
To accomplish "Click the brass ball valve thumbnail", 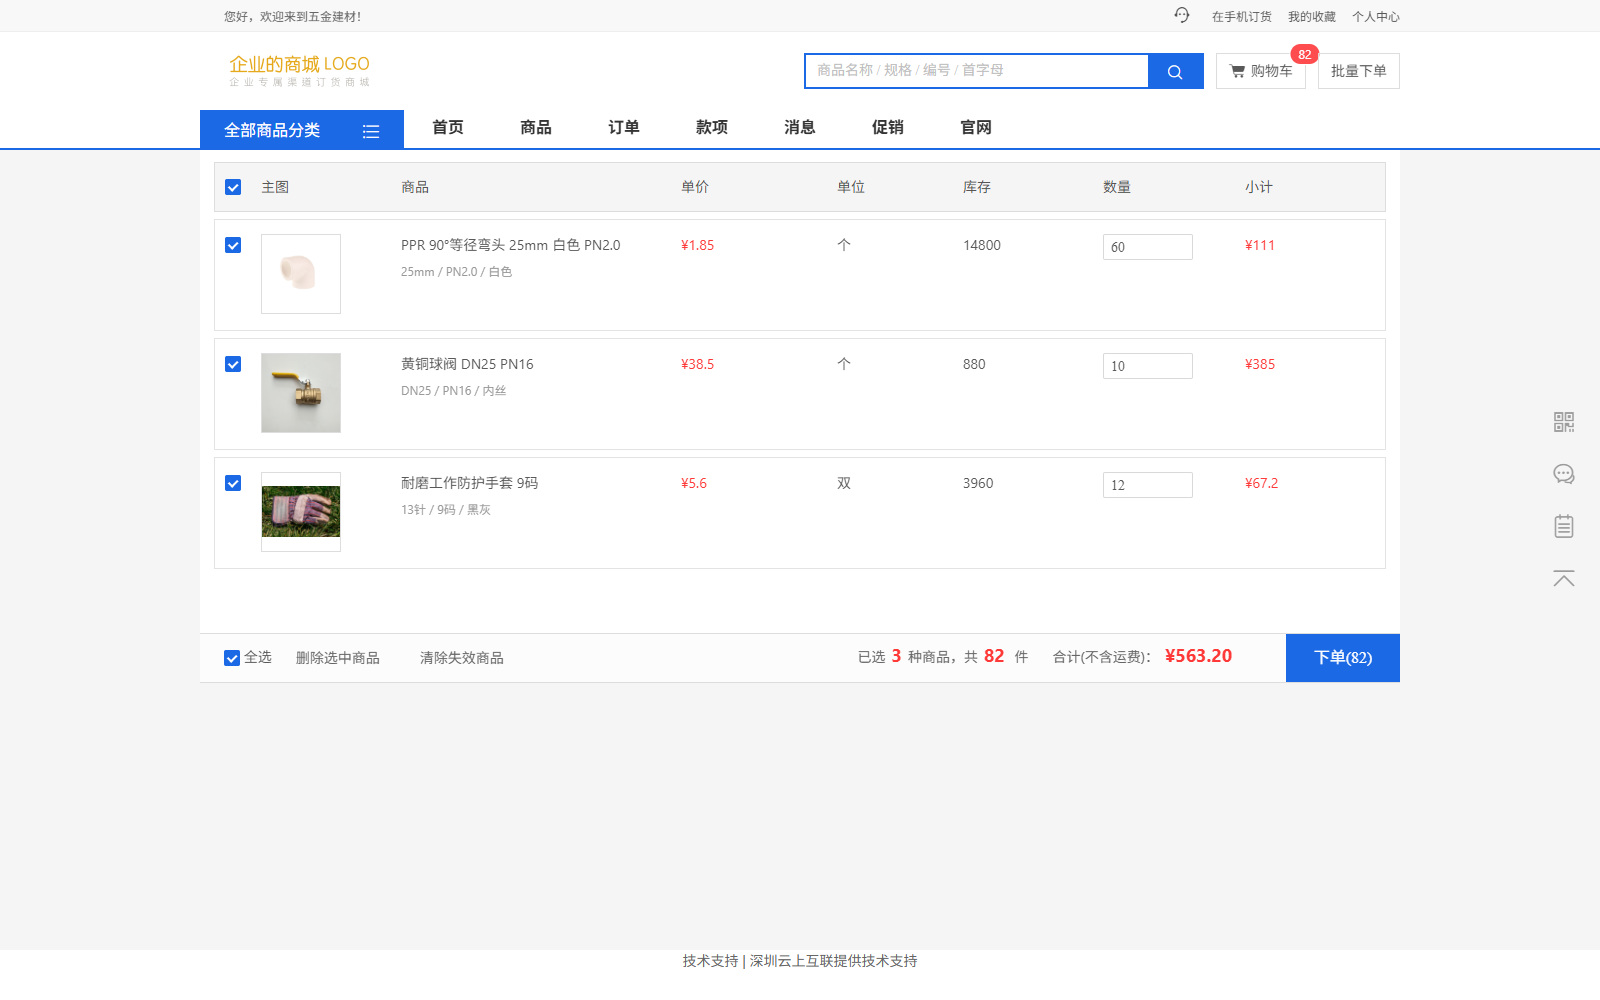I will click(x=301, y=393).
